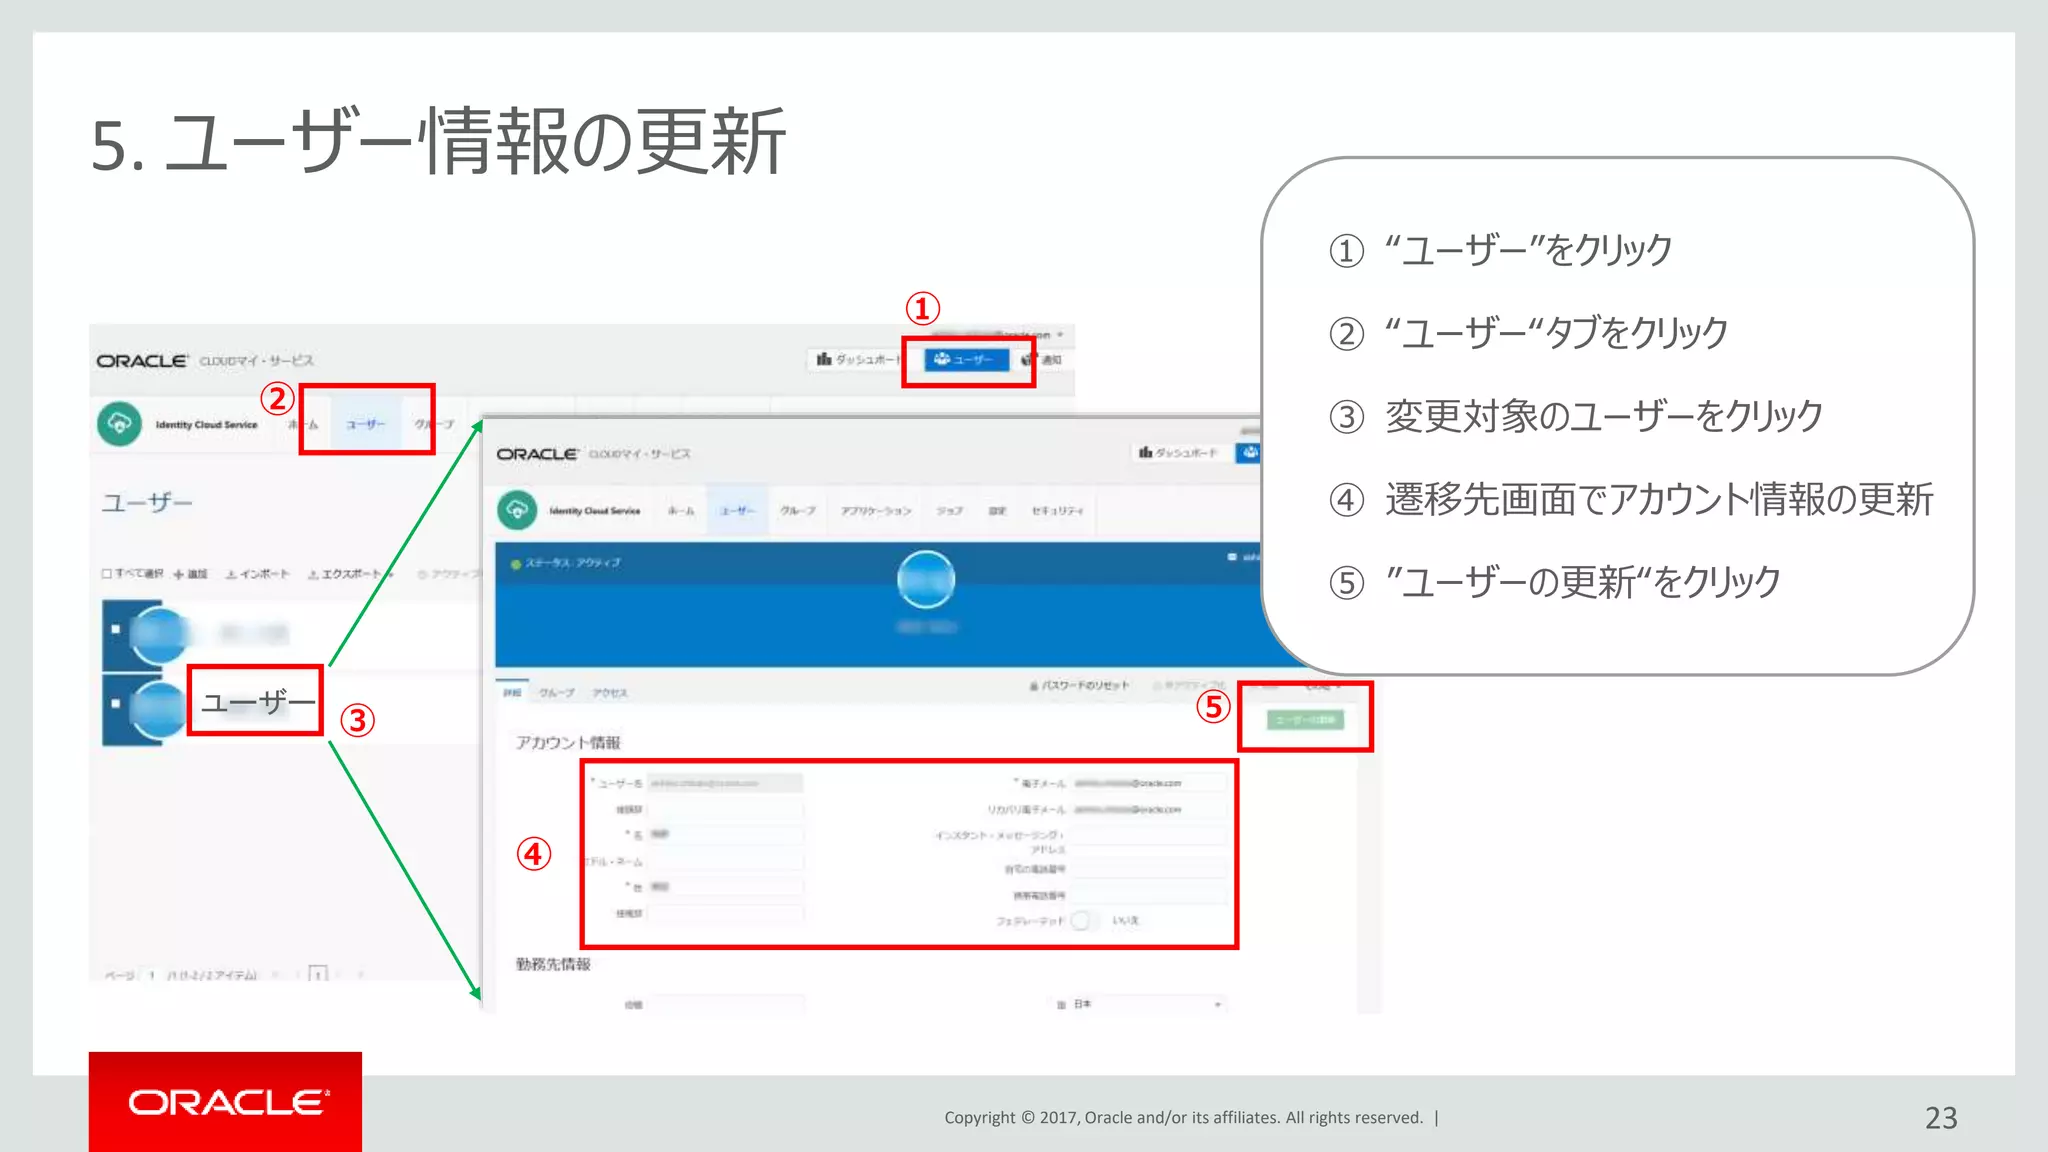The height and width of the screenshot is (1152, 2048).
Task: Click the ORACLE logo in the user detail screen
Action: click(538, 454)
